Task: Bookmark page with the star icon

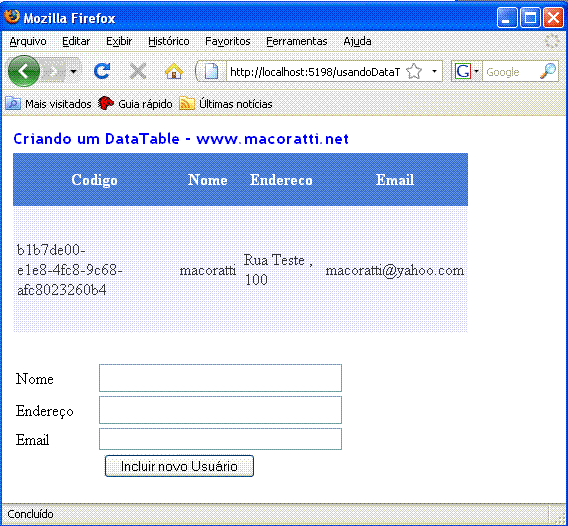Action: coord(414,71)
